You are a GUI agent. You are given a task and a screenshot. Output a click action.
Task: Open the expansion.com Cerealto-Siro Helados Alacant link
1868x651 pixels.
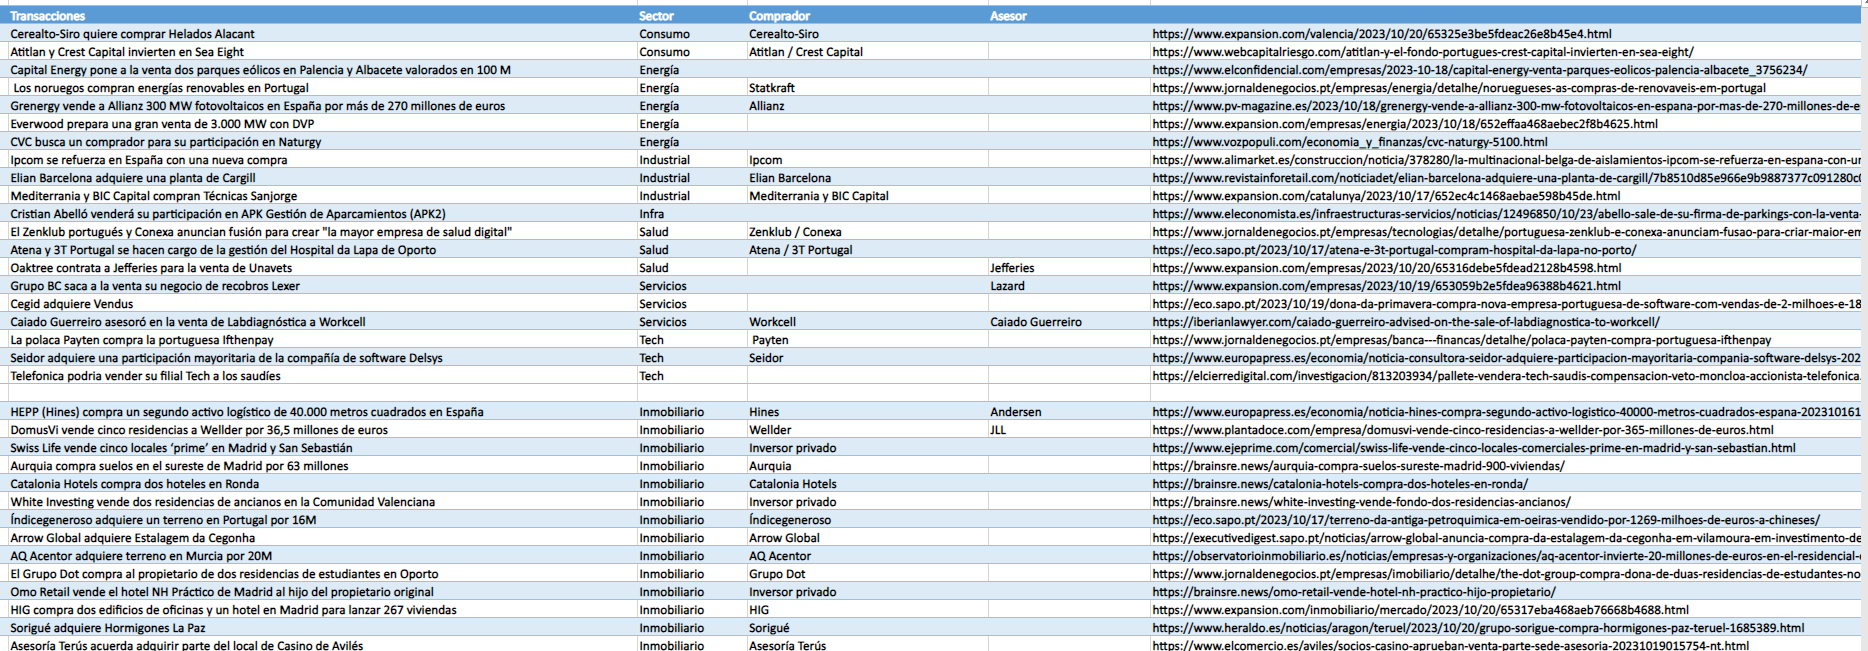pyautogui.click(x=1381, y=34)
